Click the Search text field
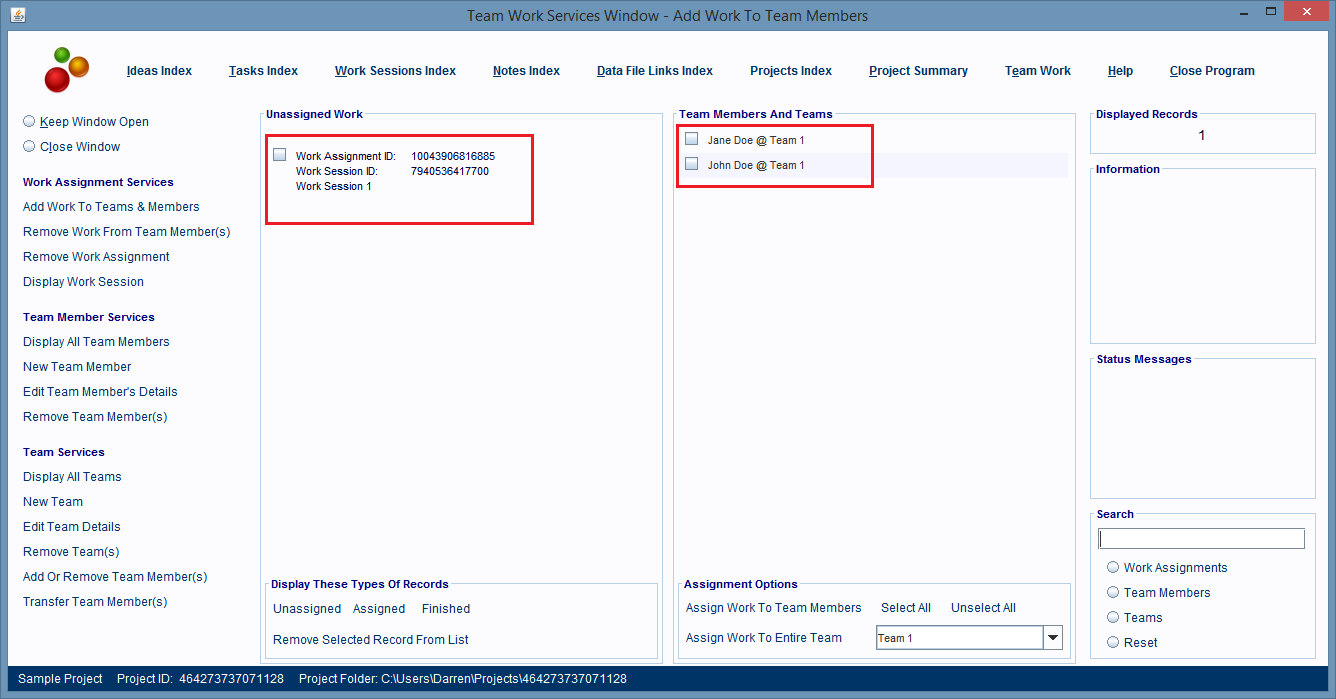The height and width of the screenshot is (699, 1336). coord(1201,539)
